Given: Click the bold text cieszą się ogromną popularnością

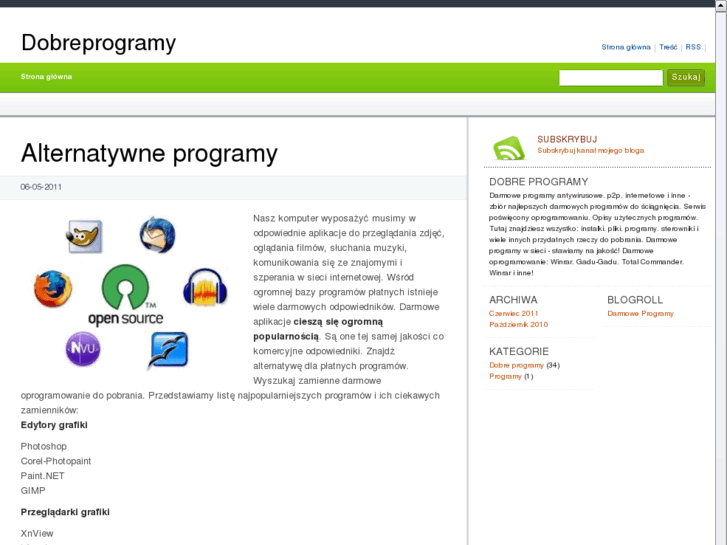Looking at the screenshot, I should point(318,329).
